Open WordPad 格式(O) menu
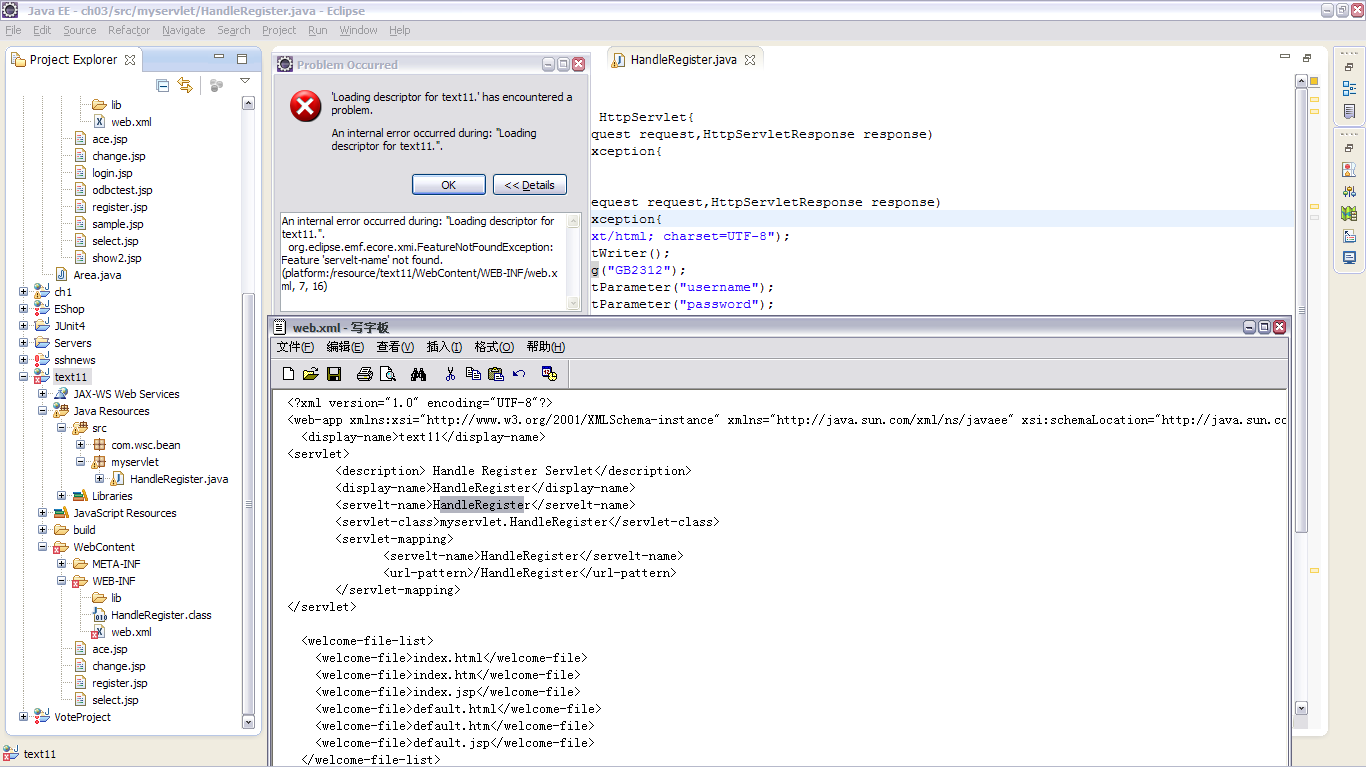 coord(494,347)
